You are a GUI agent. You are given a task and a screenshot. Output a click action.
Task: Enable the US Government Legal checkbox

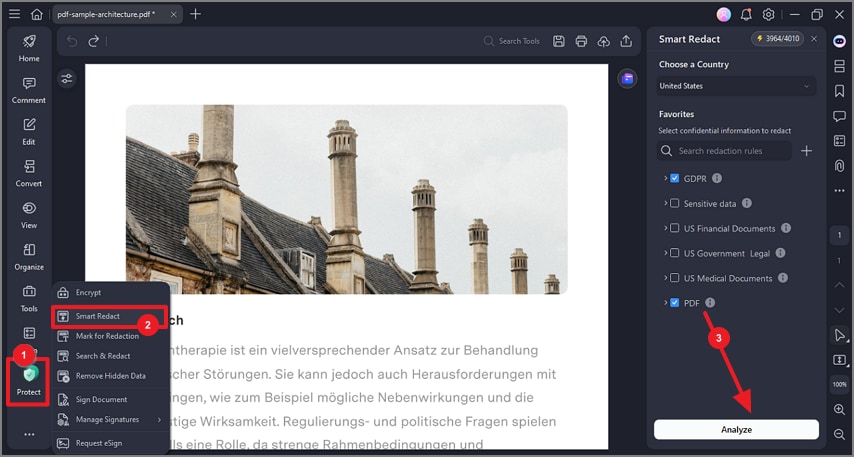[675, 253]
